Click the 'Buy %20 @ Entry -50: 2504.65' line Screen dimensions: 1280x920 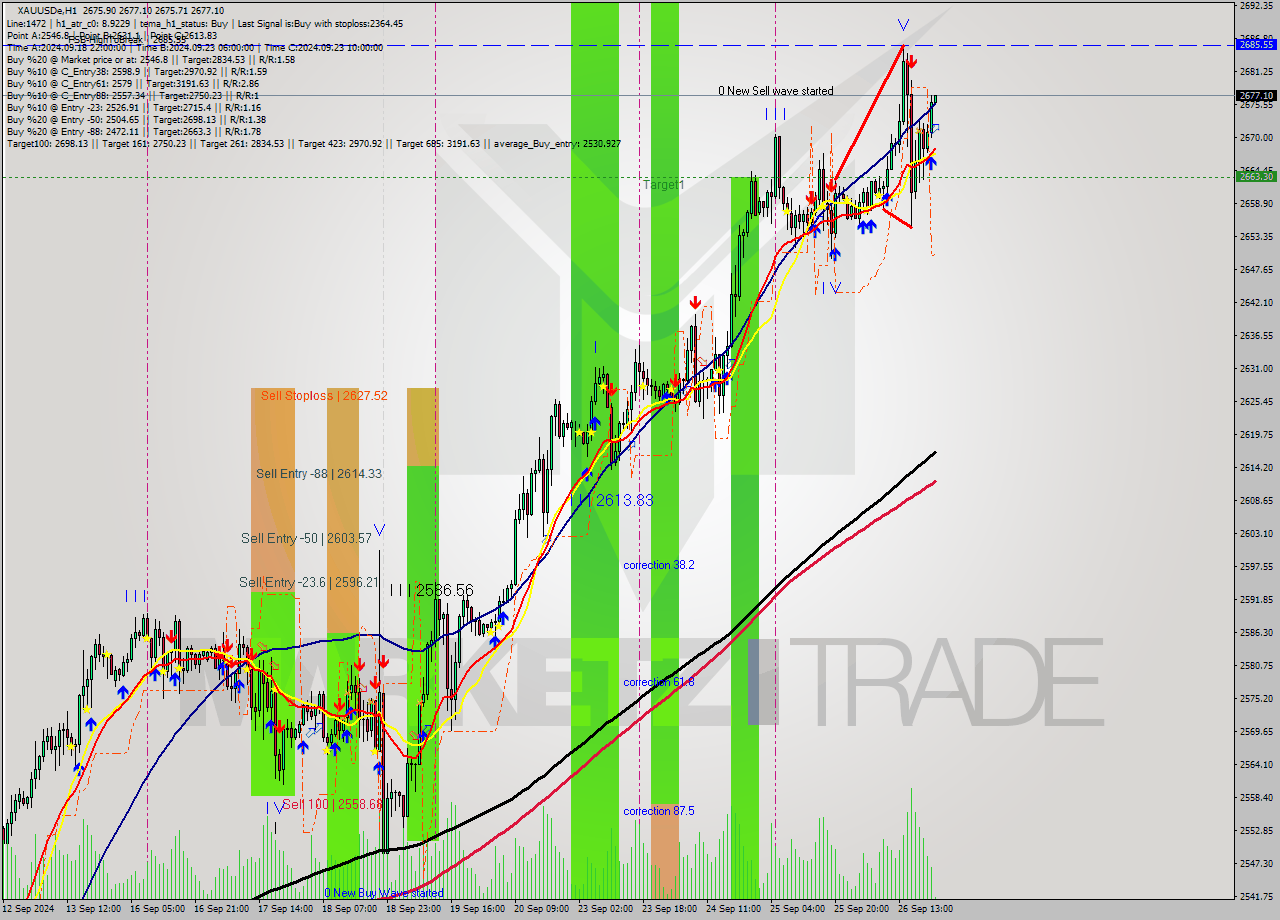[136, 119]
